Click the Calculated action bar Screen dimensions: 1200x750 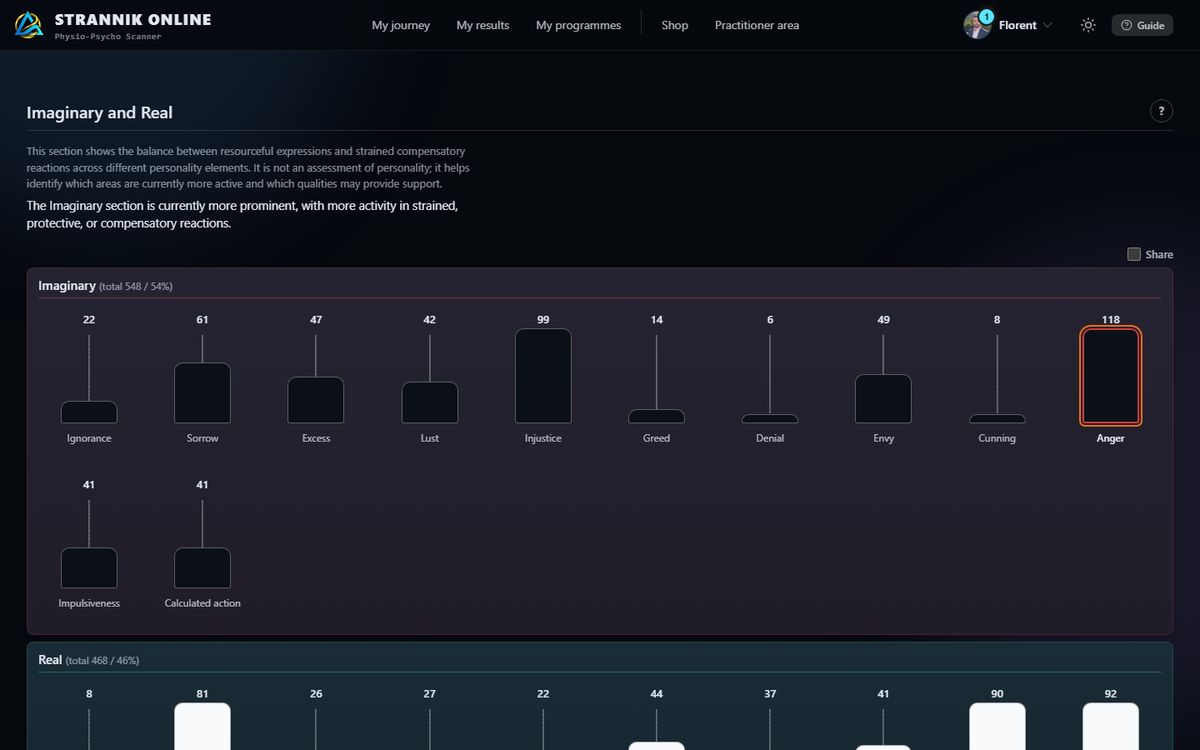point(202,568)
